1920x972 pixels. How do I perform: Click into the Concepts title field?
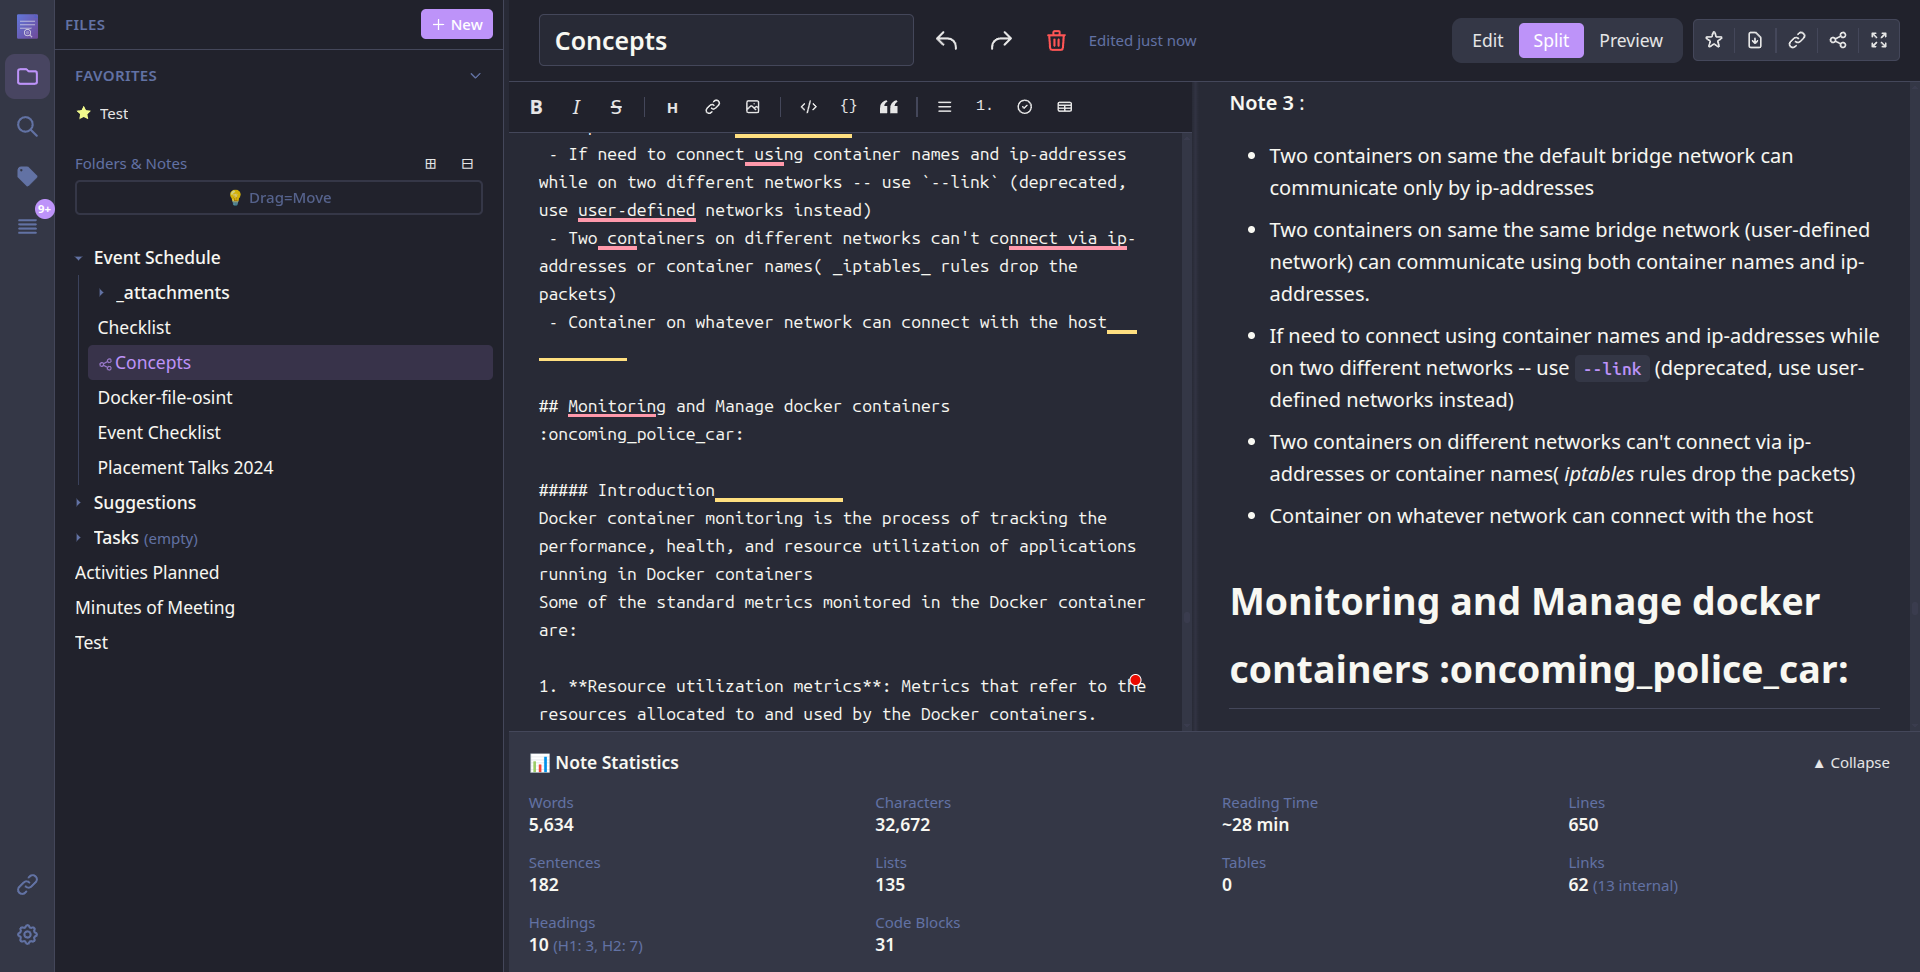(726, 40)
